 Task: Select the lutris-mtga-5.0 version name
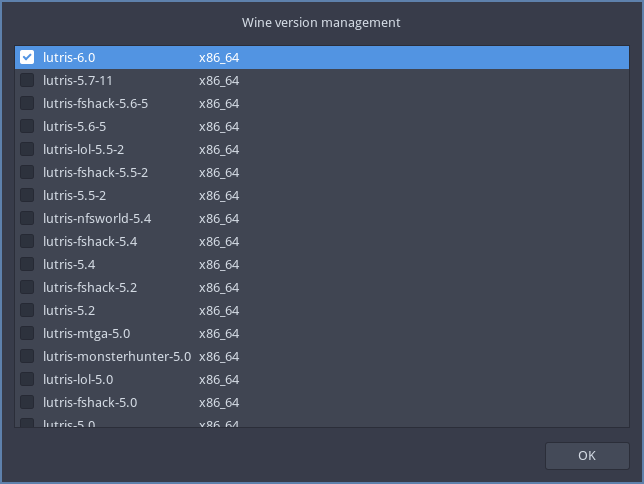(87, 334)
